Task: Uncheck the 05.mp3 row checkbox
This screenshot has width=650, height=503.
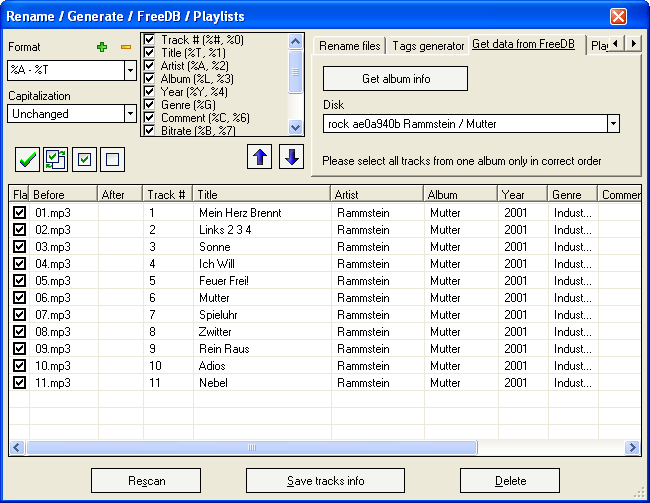Action: point(19,281)
